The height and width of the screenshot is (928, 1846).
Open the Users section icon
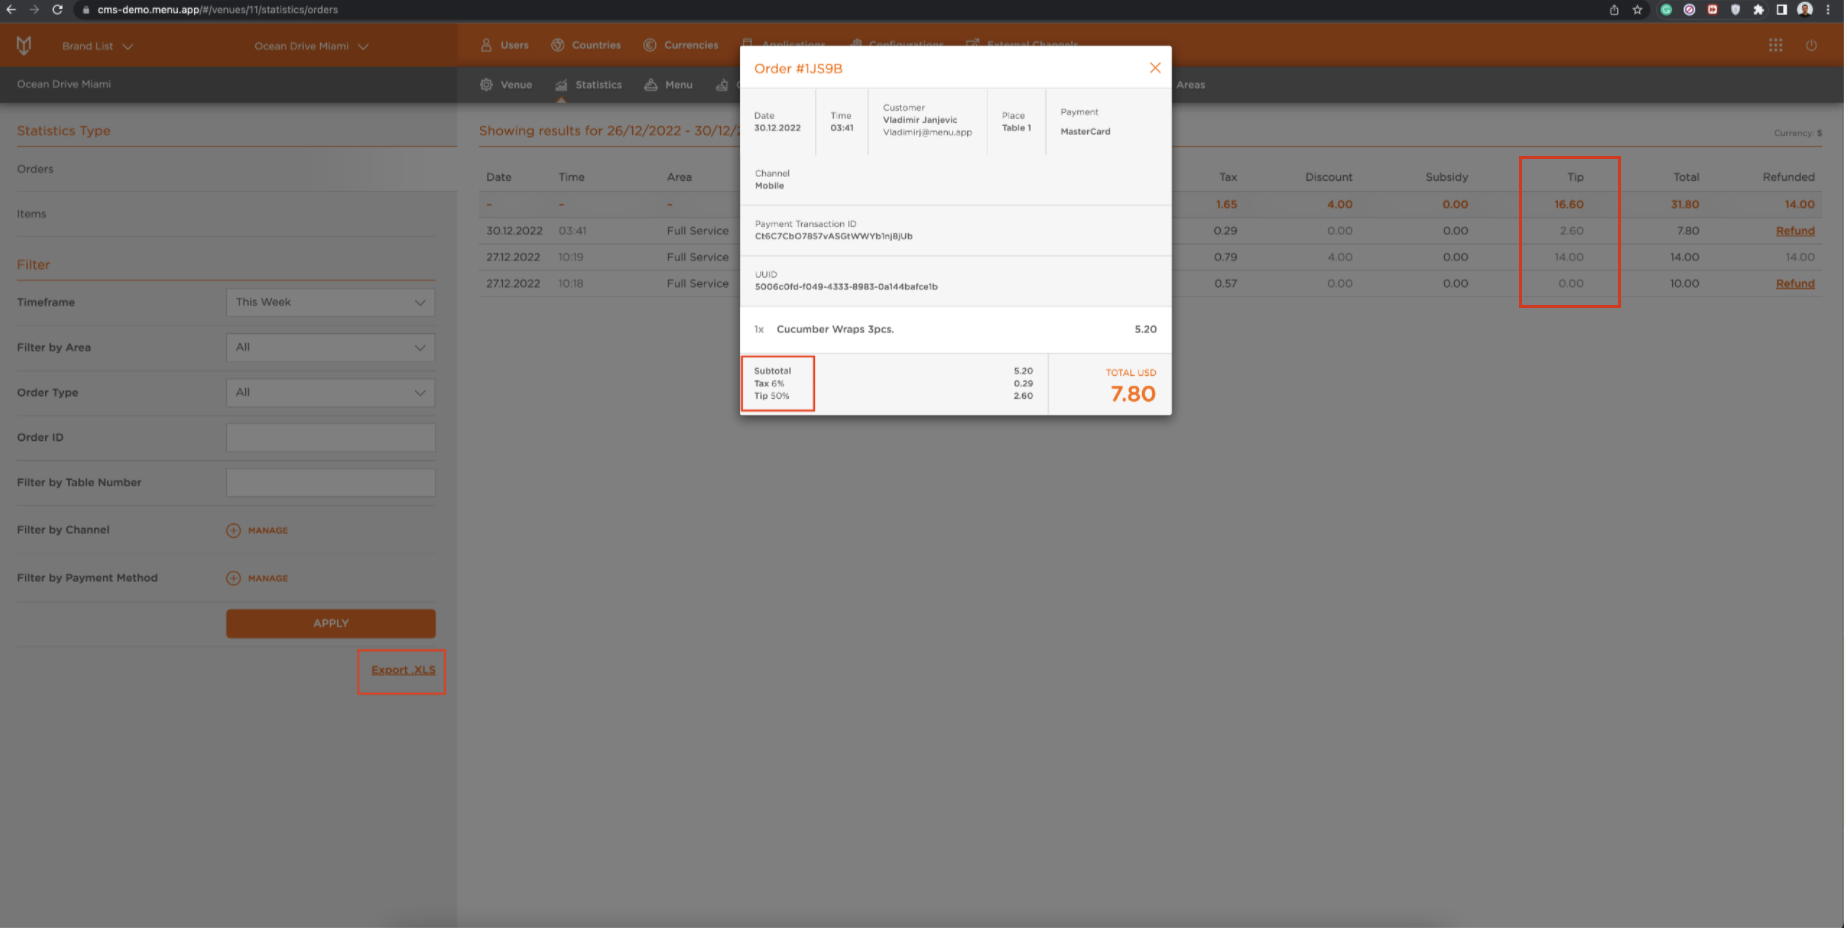click(486, 45)
